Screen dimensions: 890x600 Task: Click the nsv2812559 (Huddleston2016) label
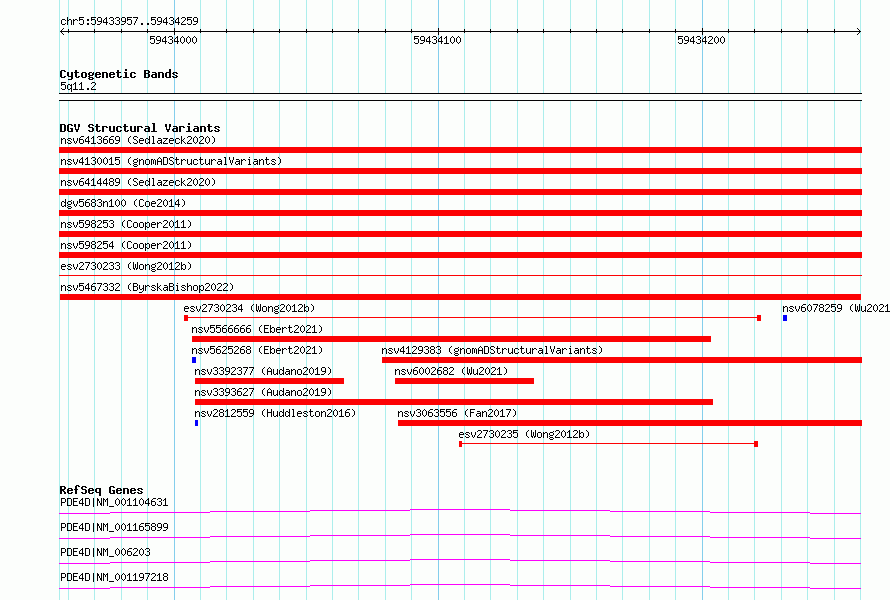click(x=275, y=413)
